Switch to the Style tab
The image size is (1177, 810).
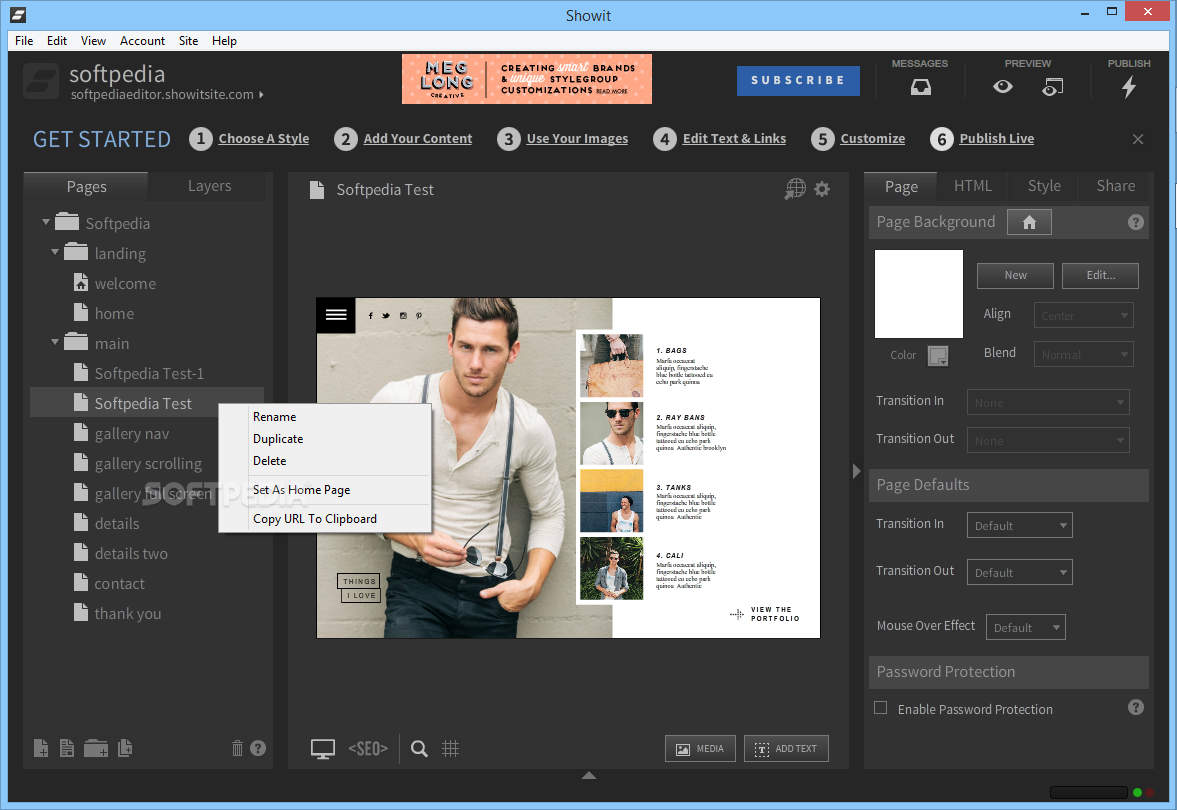1044,186
